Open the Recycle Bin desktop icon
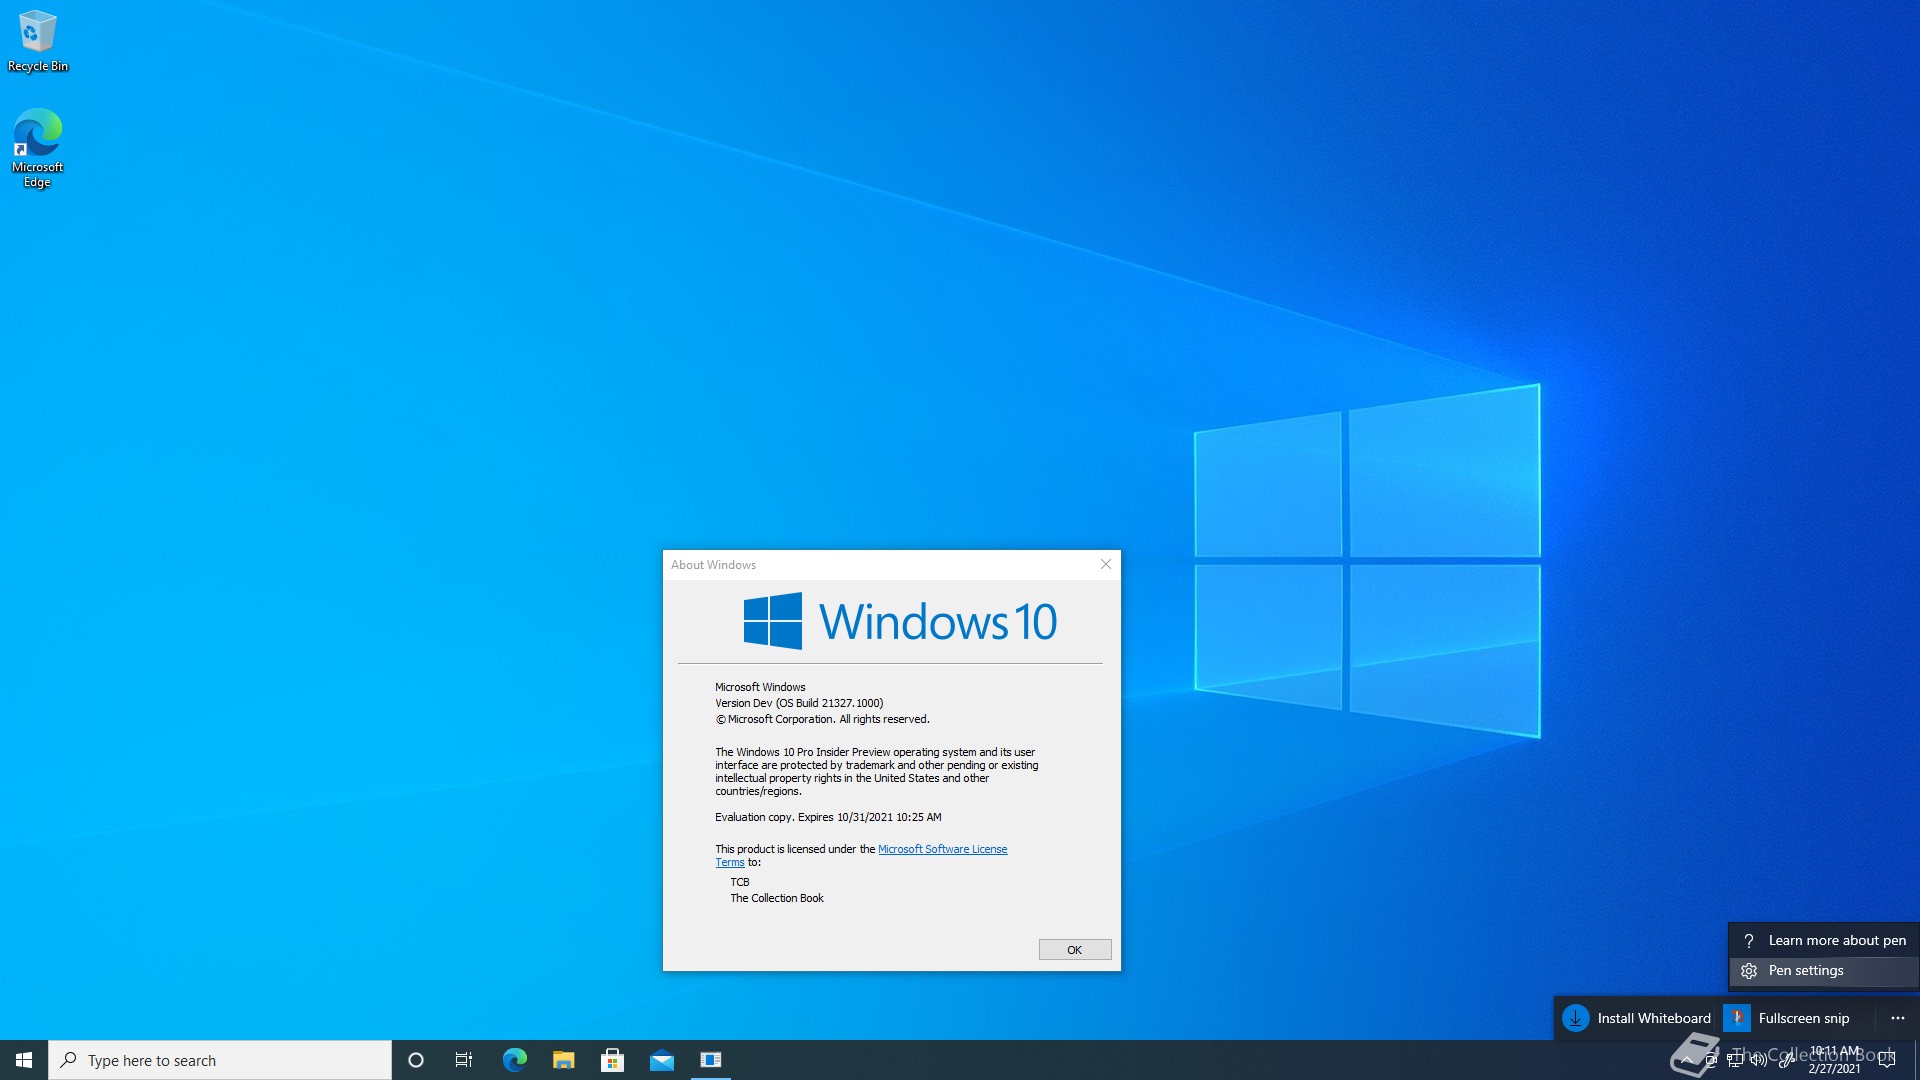Screen dimensions: 1920x1080 (x=38, y=41)
